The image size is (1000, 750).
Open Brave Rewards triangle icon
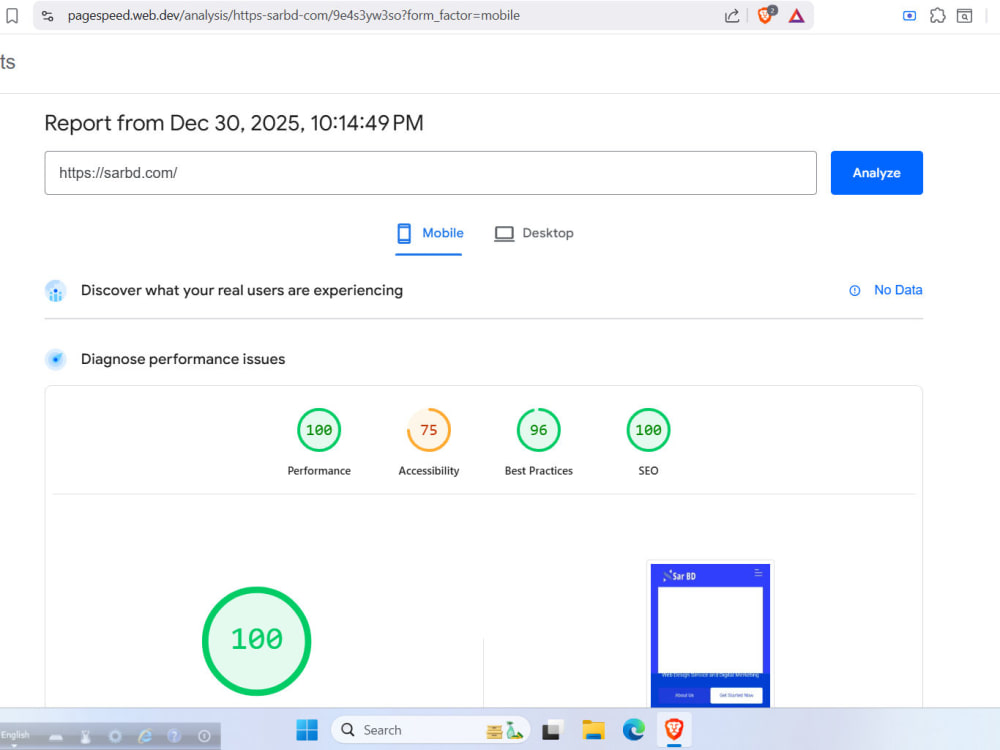(797, 16)
